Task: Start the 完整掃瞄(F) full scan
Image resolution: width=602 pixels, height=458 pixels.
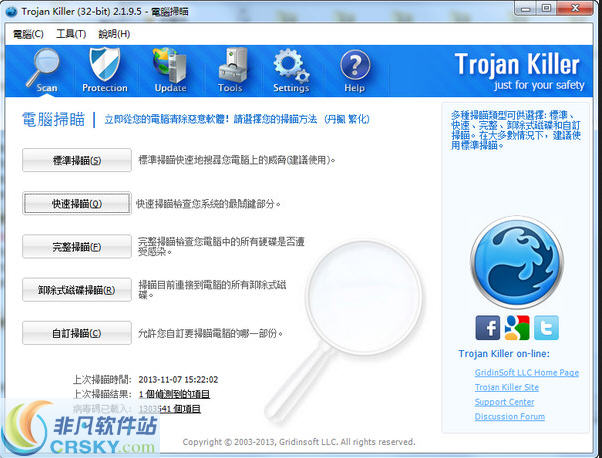Action: coord(77,246)
